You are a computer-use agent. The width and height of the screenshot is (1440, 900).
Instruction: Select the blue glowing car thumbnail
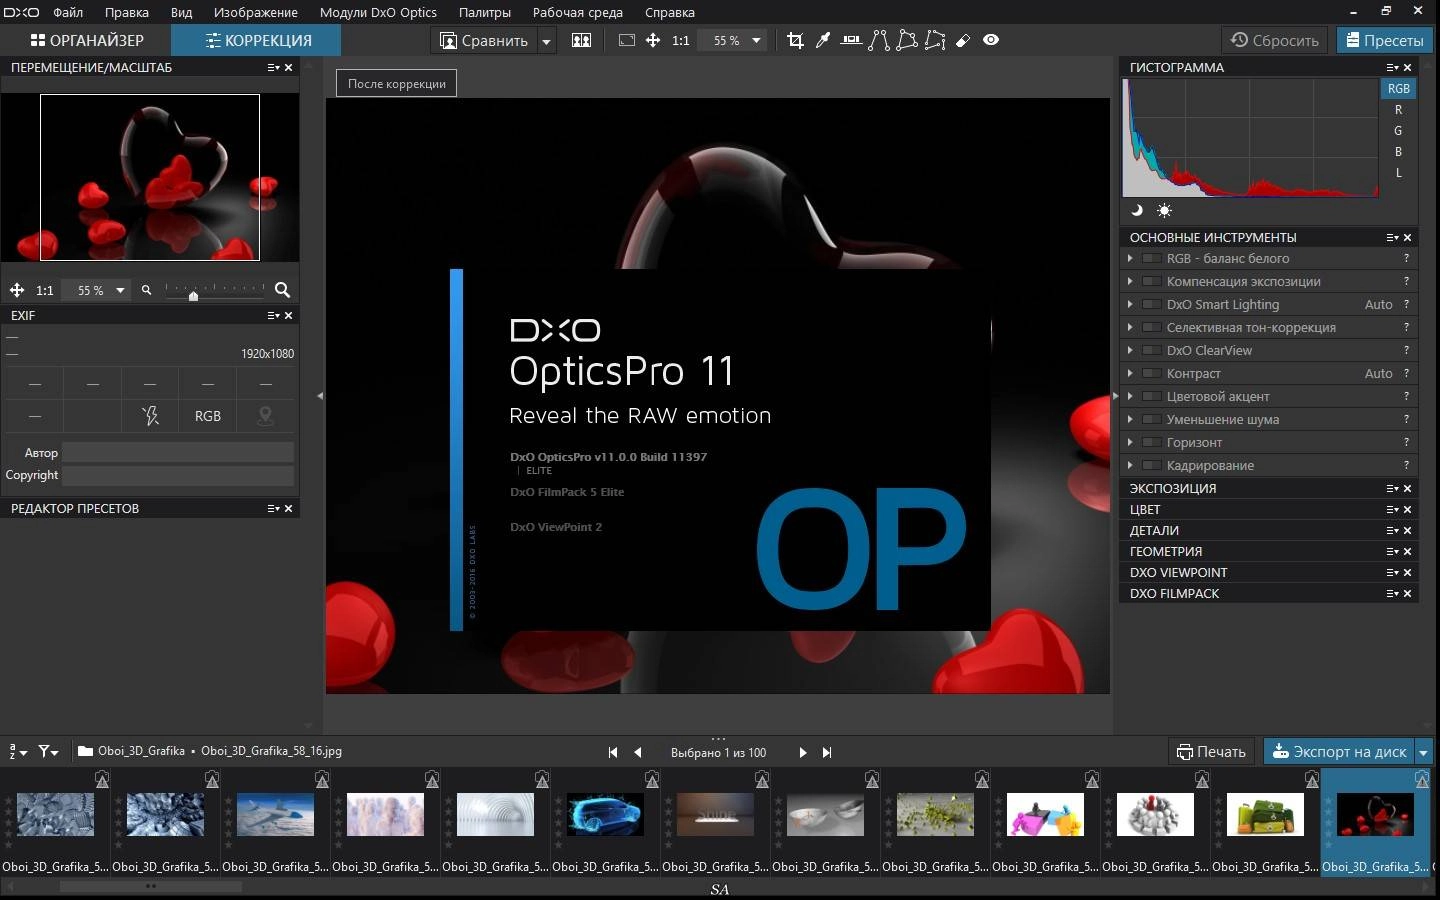pyautogui.click(x=605, y=815)
